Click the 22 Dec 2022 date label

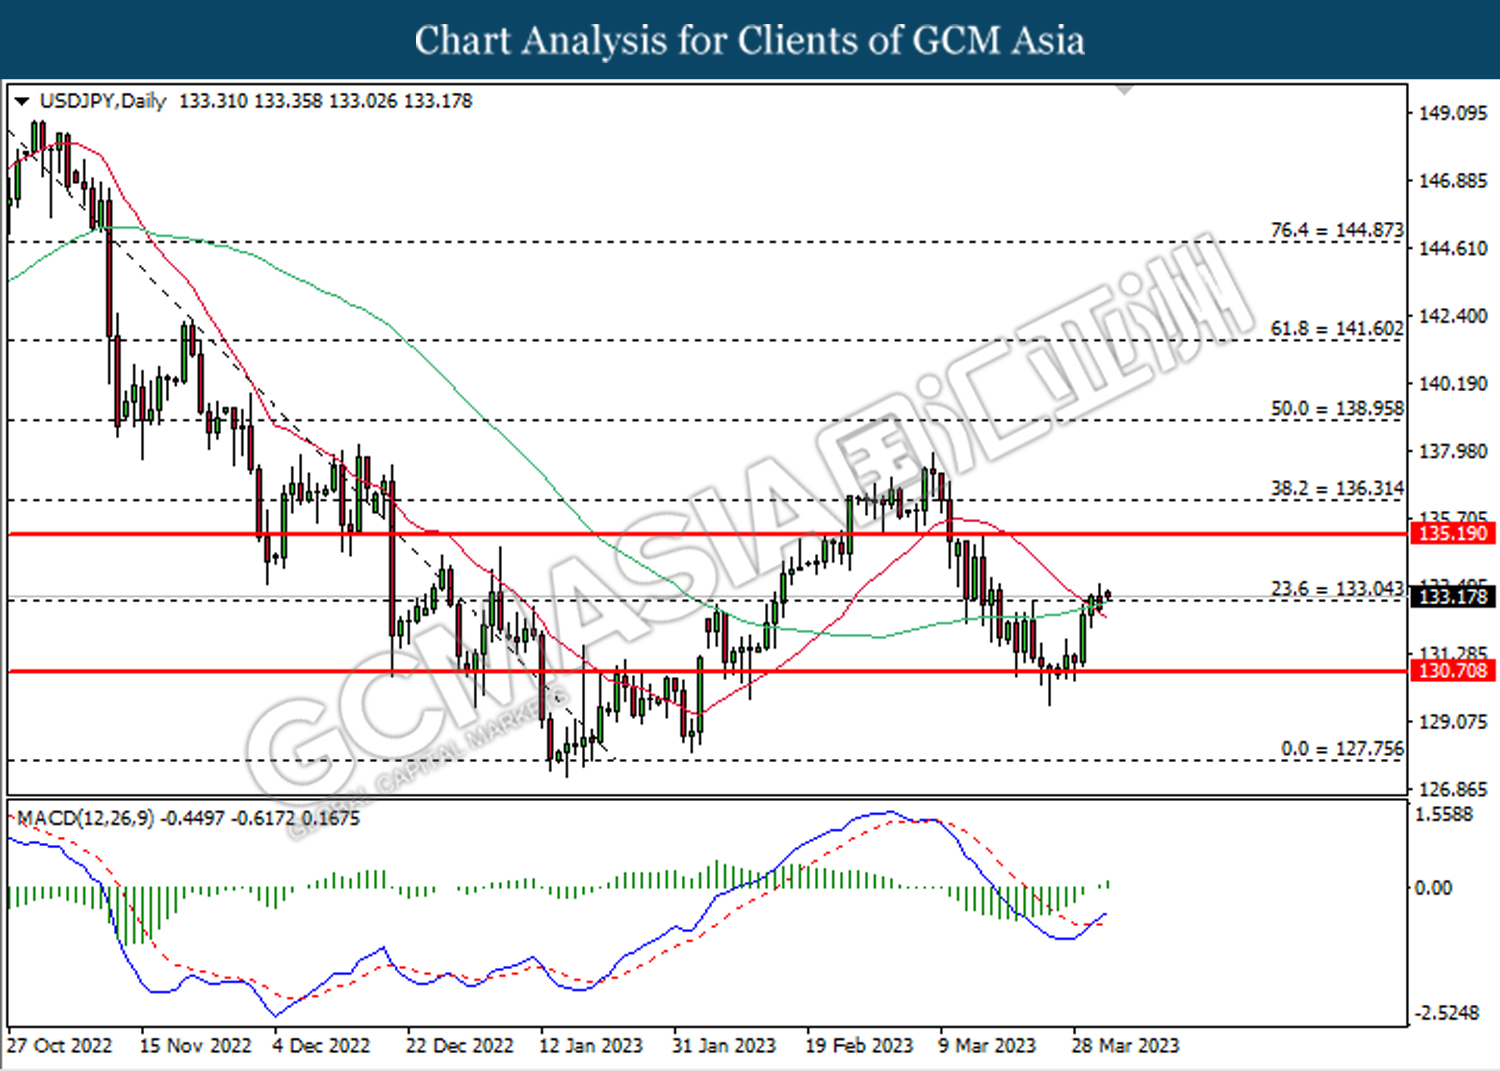coord(459,1046)
